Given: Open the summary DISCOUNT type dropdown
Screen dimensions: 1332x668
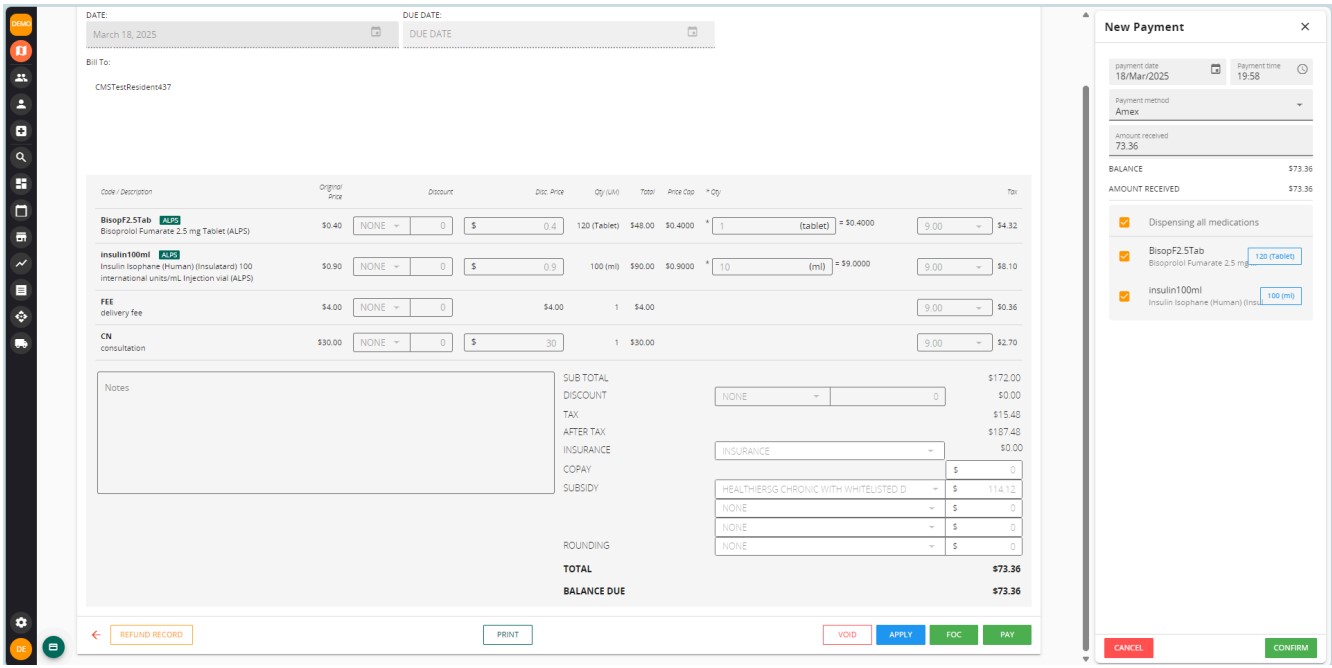Looking at the screenshot, I should (x=772, y=396).
